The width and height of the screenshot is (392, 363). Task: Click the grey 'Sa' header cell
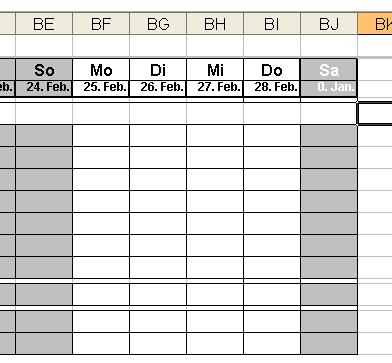click(x=329, y=70)
